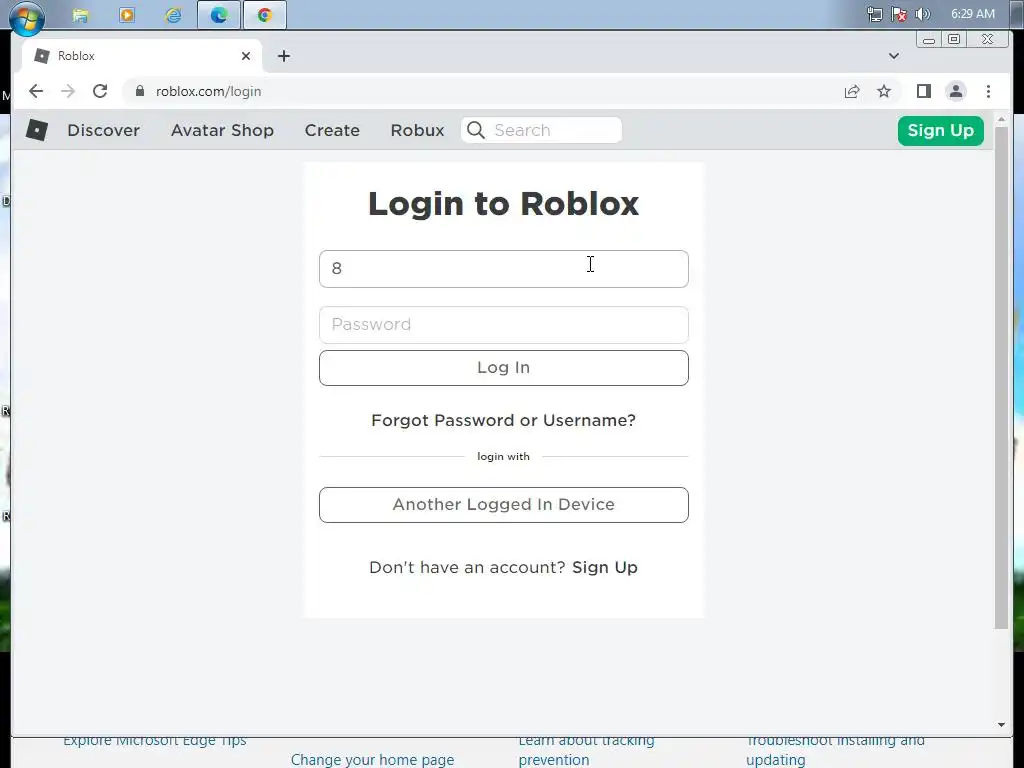1024x768 pixels.
Task: Bookmark this page with the star icon
Action: pyautogui.click(x=884, y=91)
